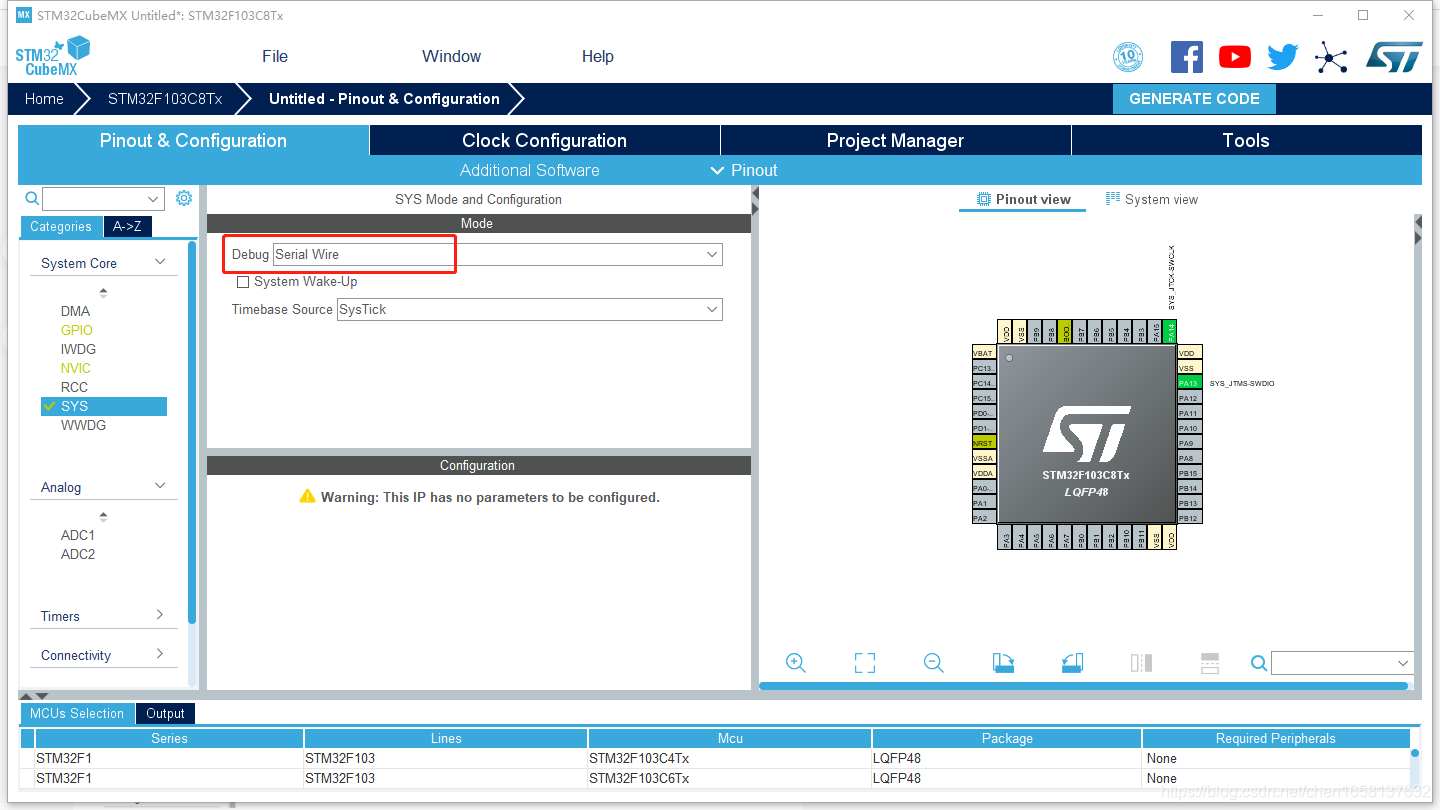Select the NRST pin on chip
The height and width of the screenshot is (810, 1440).
click(984, 443)
